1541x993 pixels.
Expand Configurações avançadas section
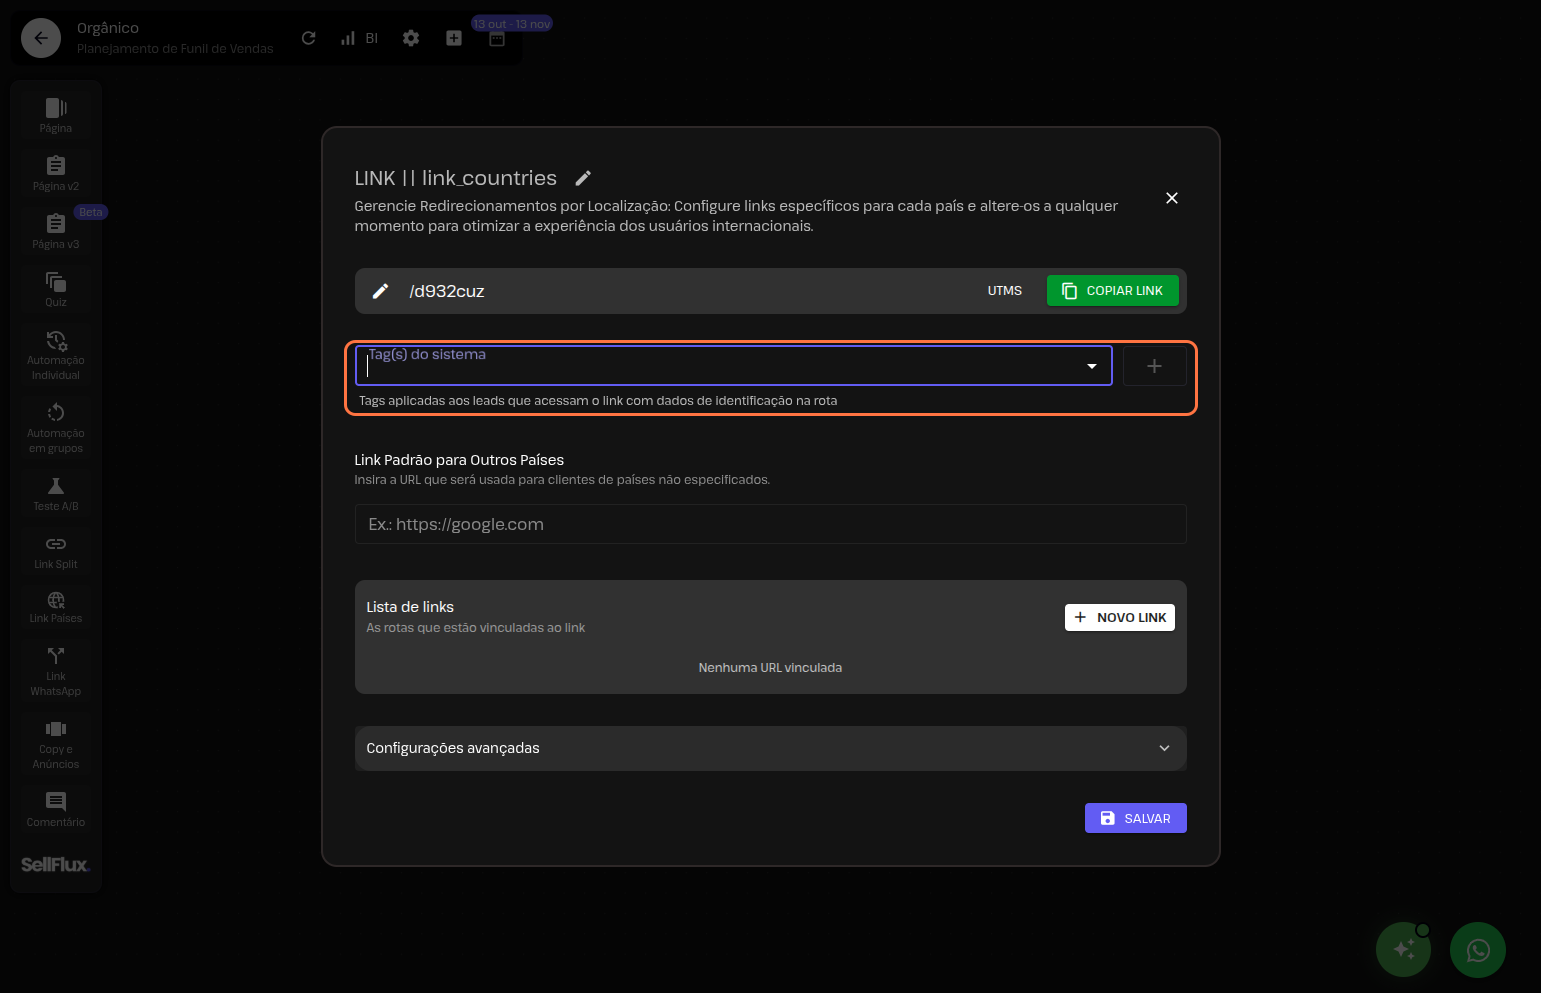[770, 748]
